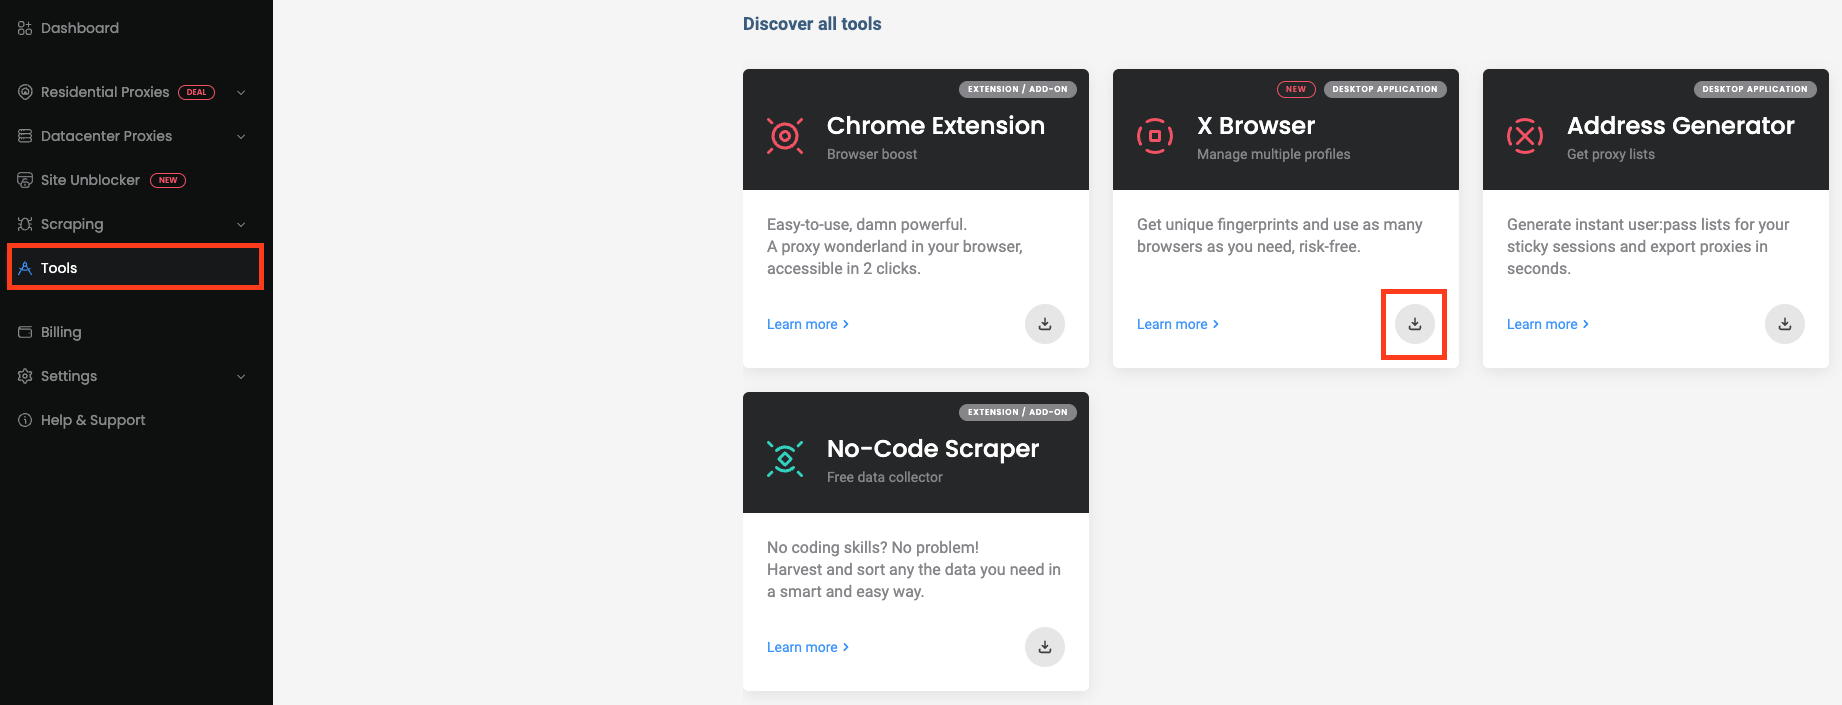
Task: Open the Billing page
Action: pos(61,332)
